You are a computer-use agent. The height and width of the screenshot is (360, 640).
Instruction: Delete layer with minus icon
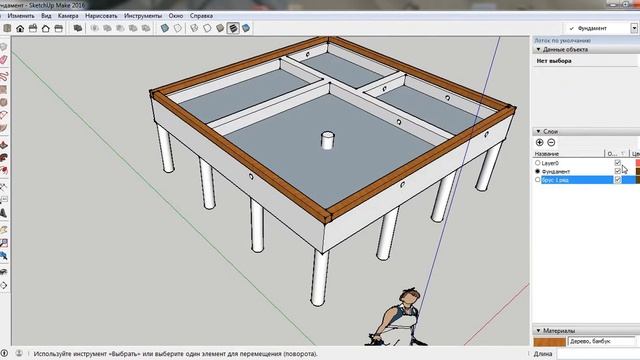(x=551, y=142)
